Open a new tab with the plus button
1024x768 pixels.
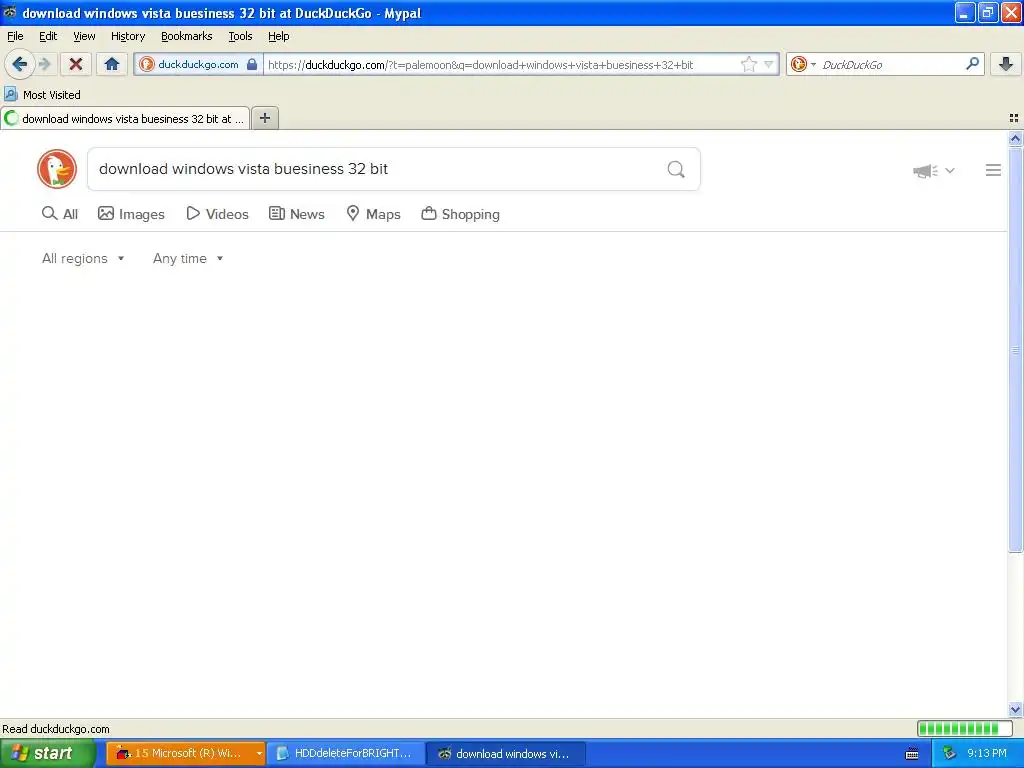pos(264,118)
